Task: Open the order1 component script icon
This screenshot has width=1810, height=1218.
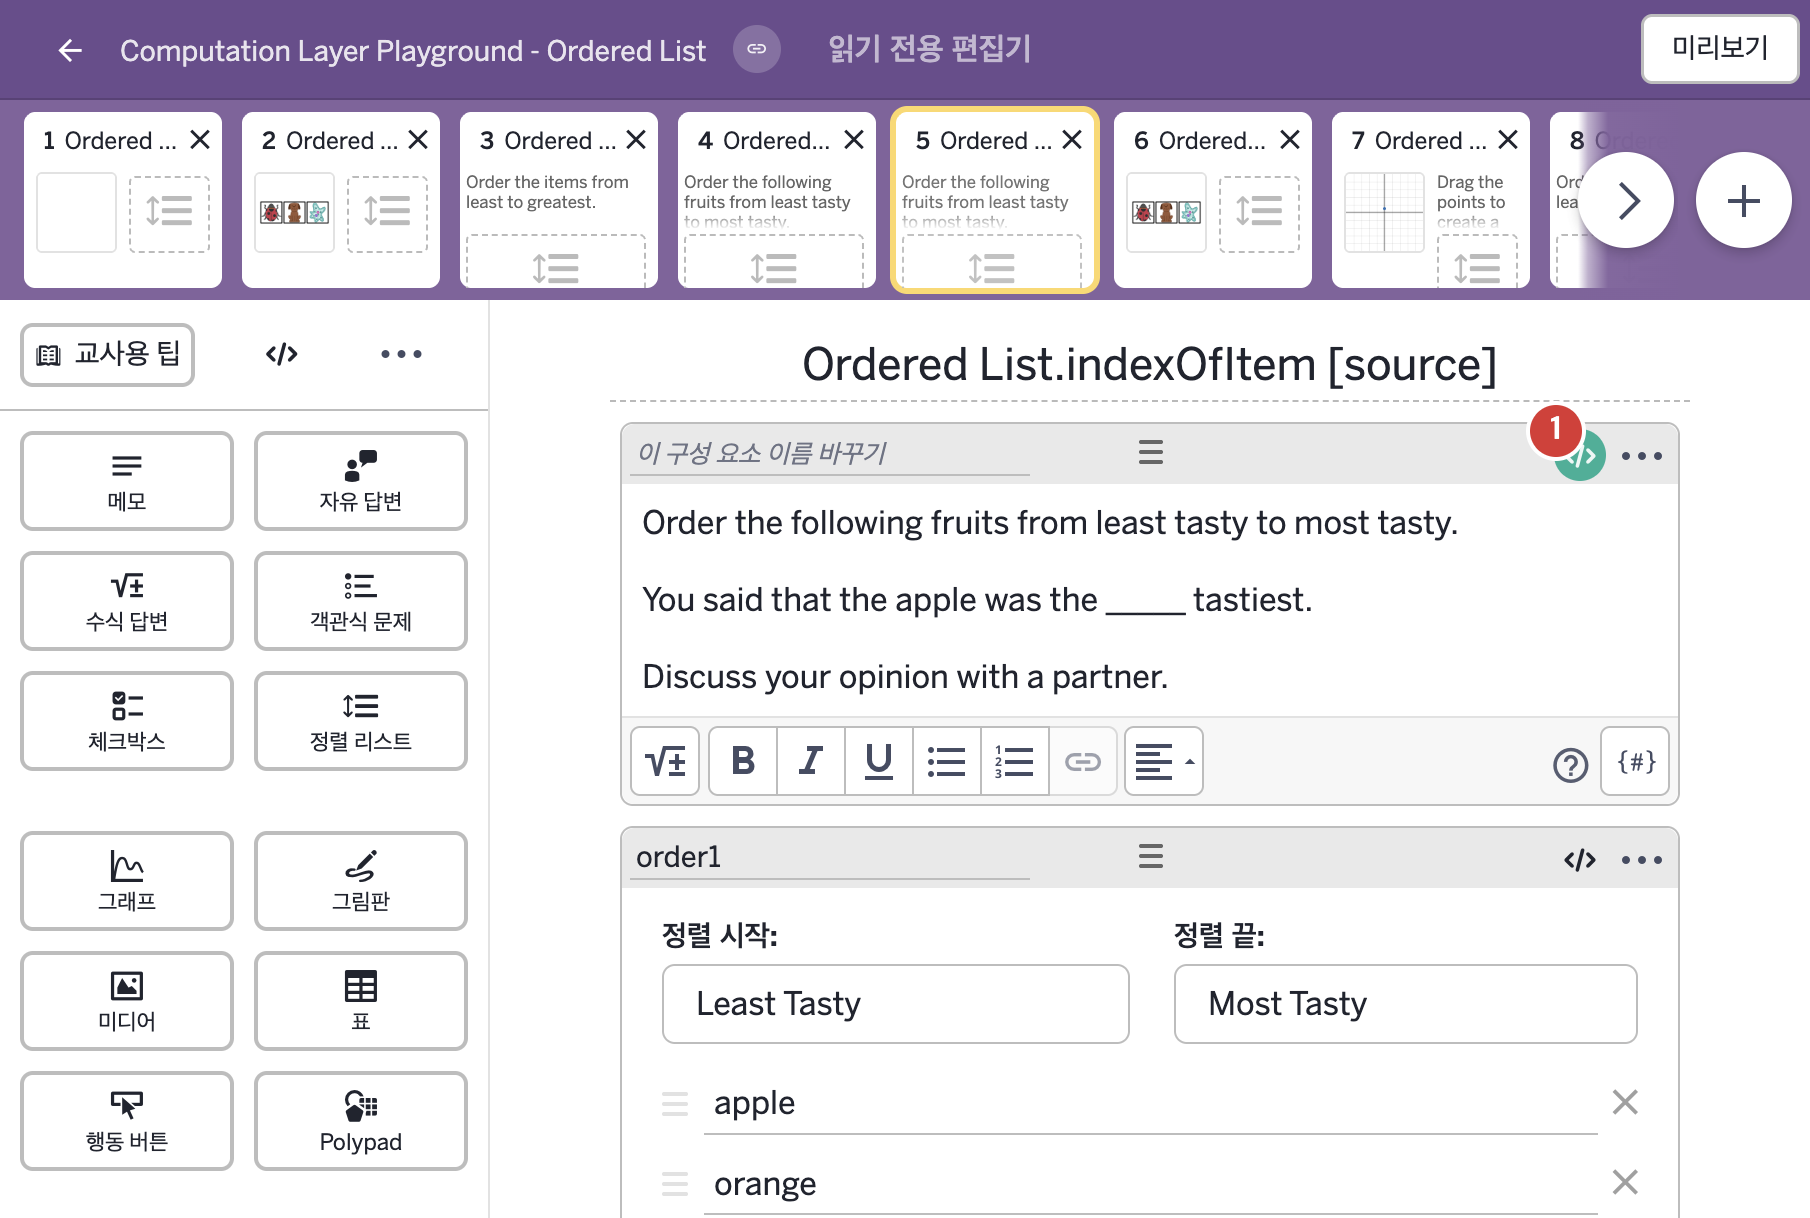Action: (x=1580, y=860)
